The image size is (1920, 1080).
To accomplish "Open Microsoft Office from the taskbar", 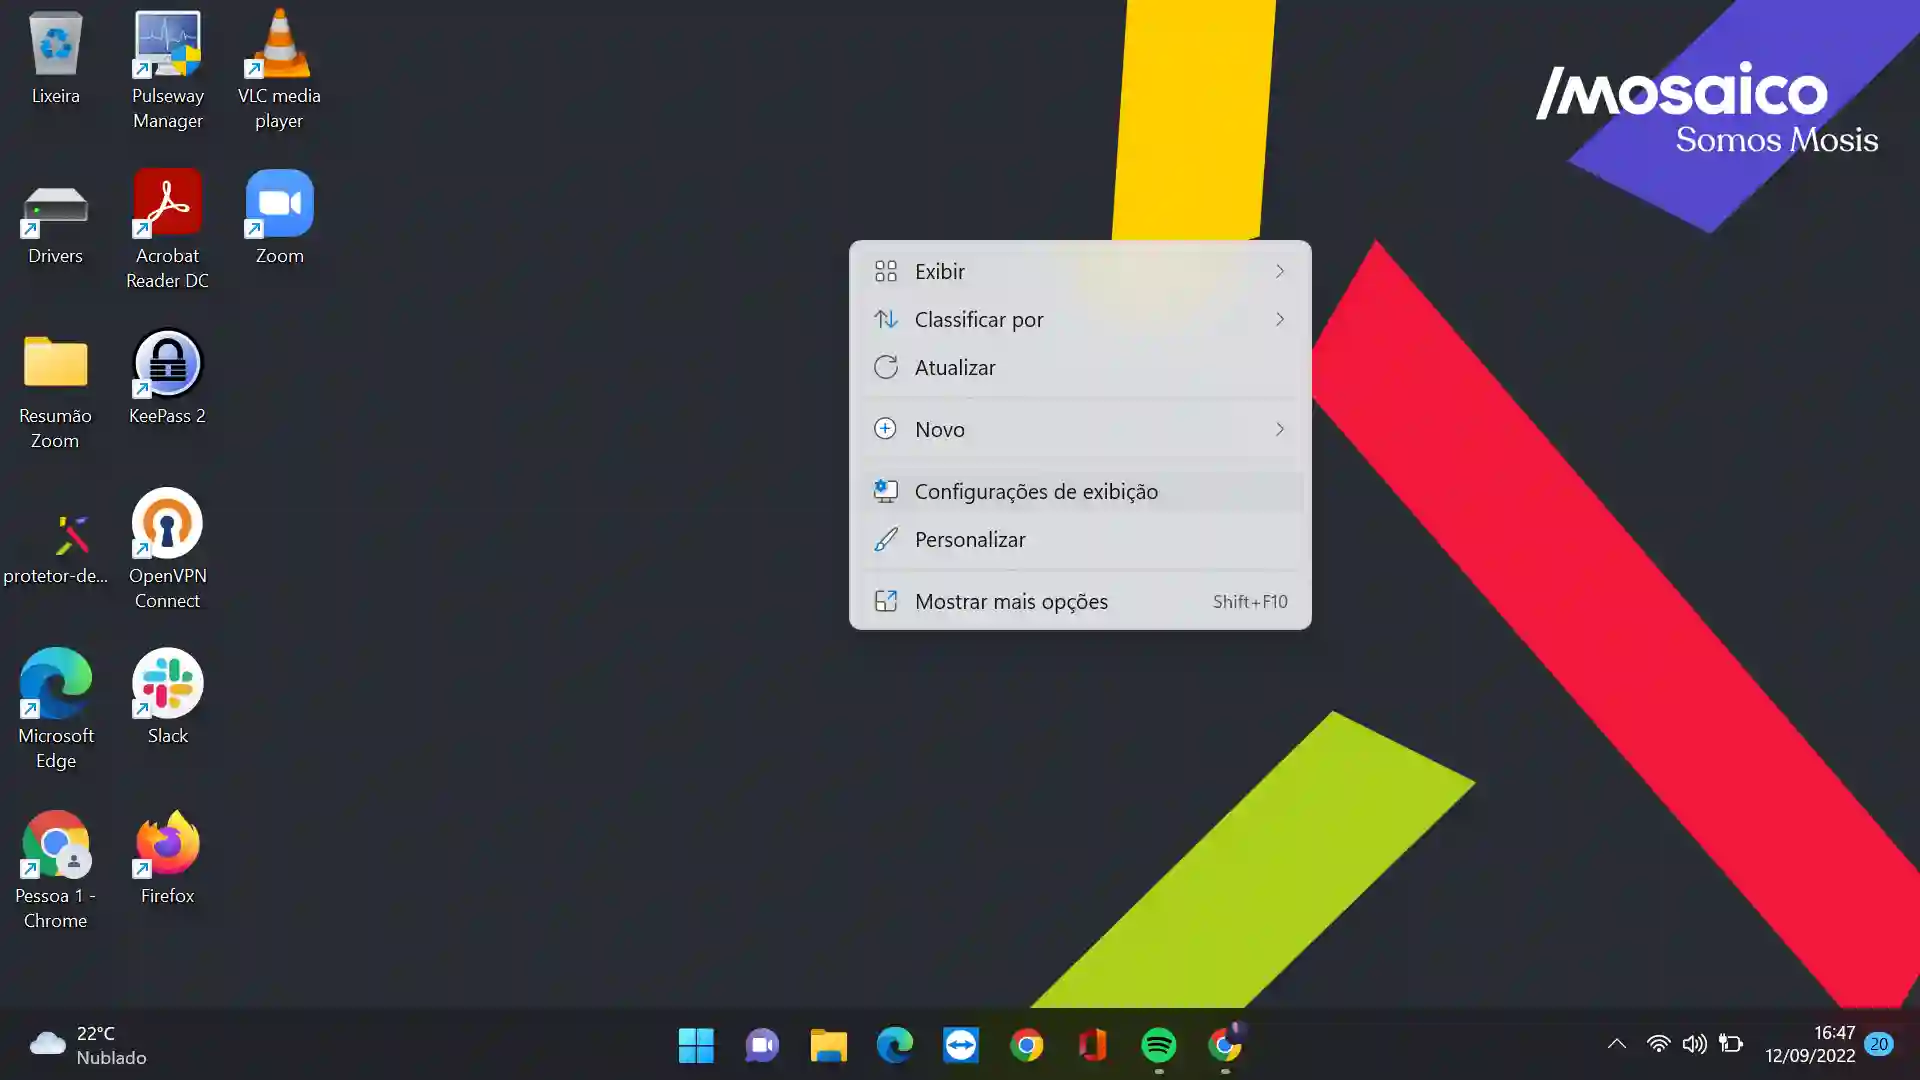I will [x=1092, y=1045].
